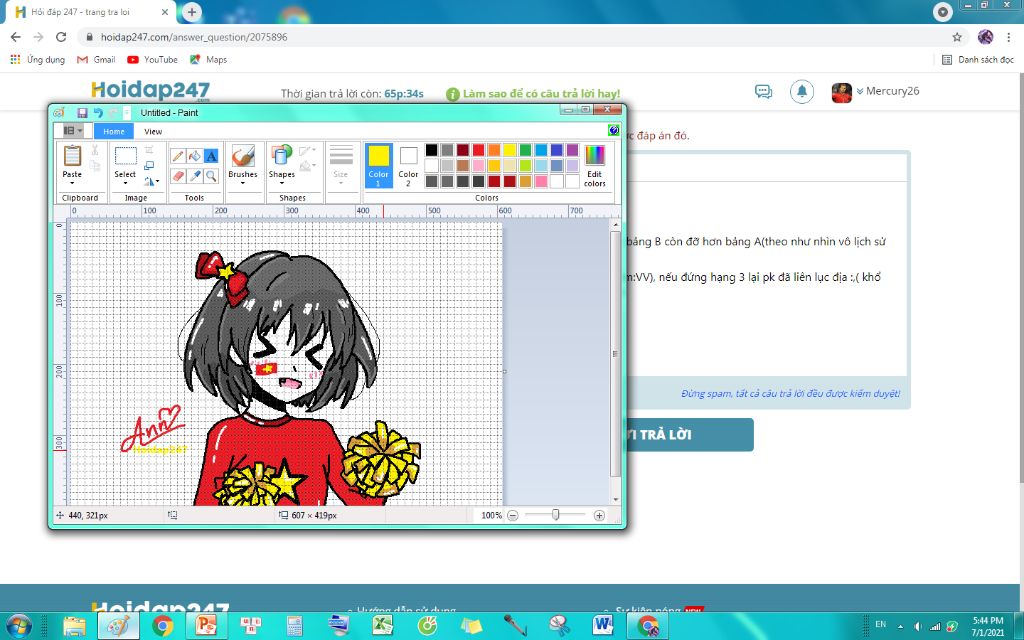Open the Paste dropdown arrow

tap(72, 184)
